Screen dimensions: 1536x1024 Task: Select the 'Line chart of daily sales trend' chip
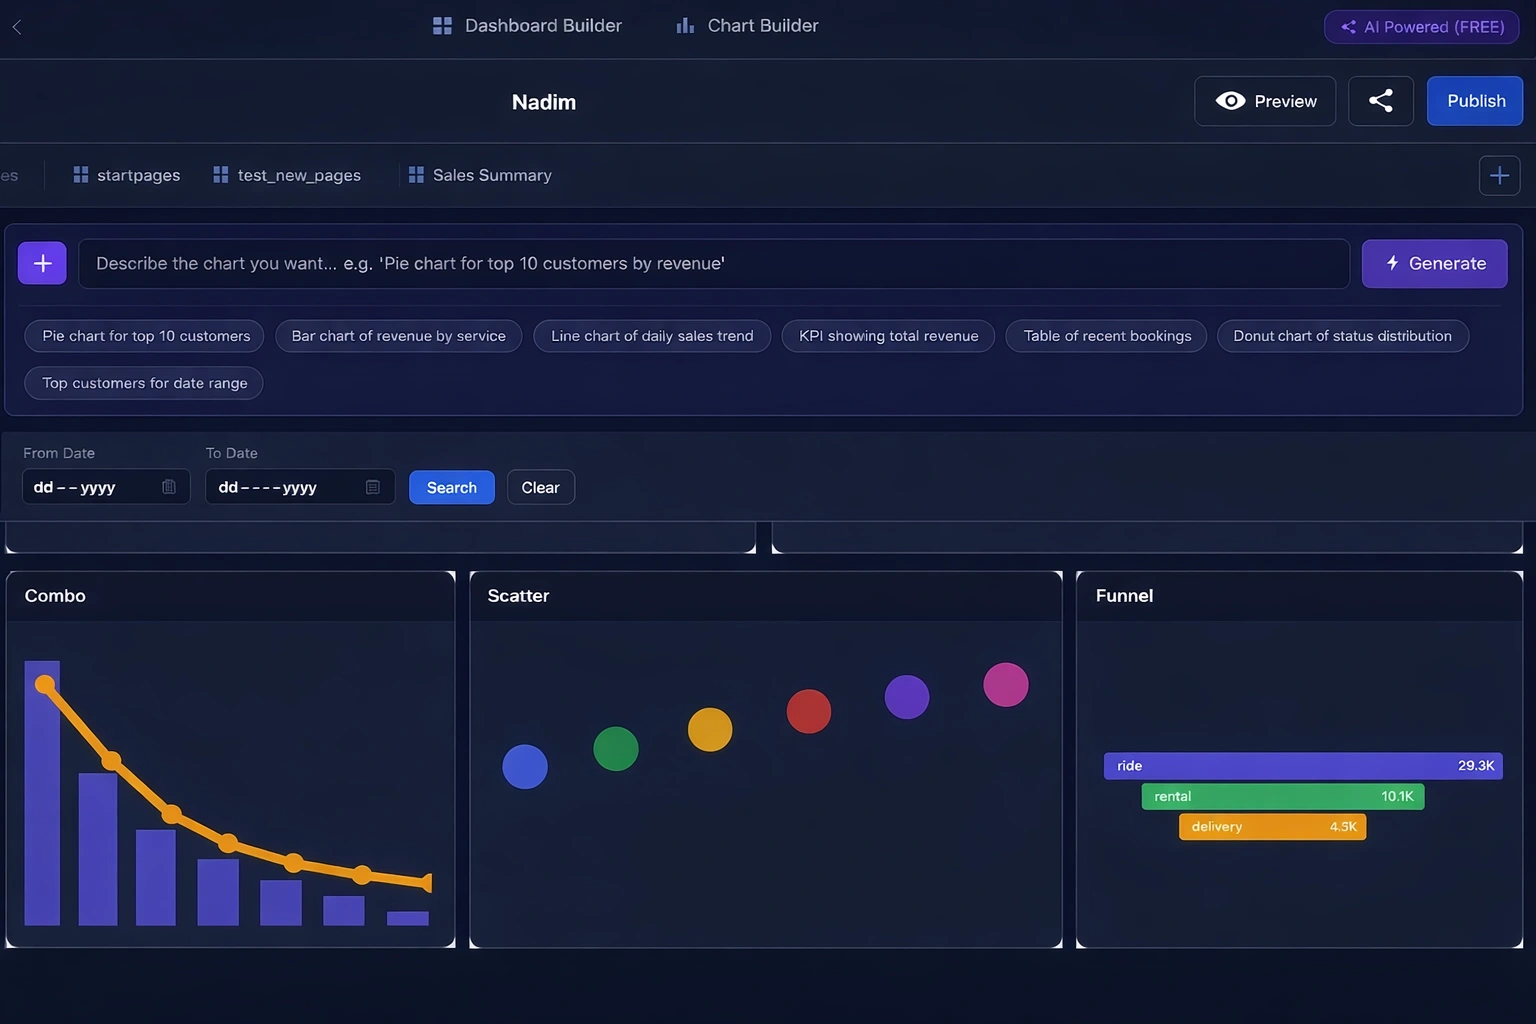(x=651, y=335)
